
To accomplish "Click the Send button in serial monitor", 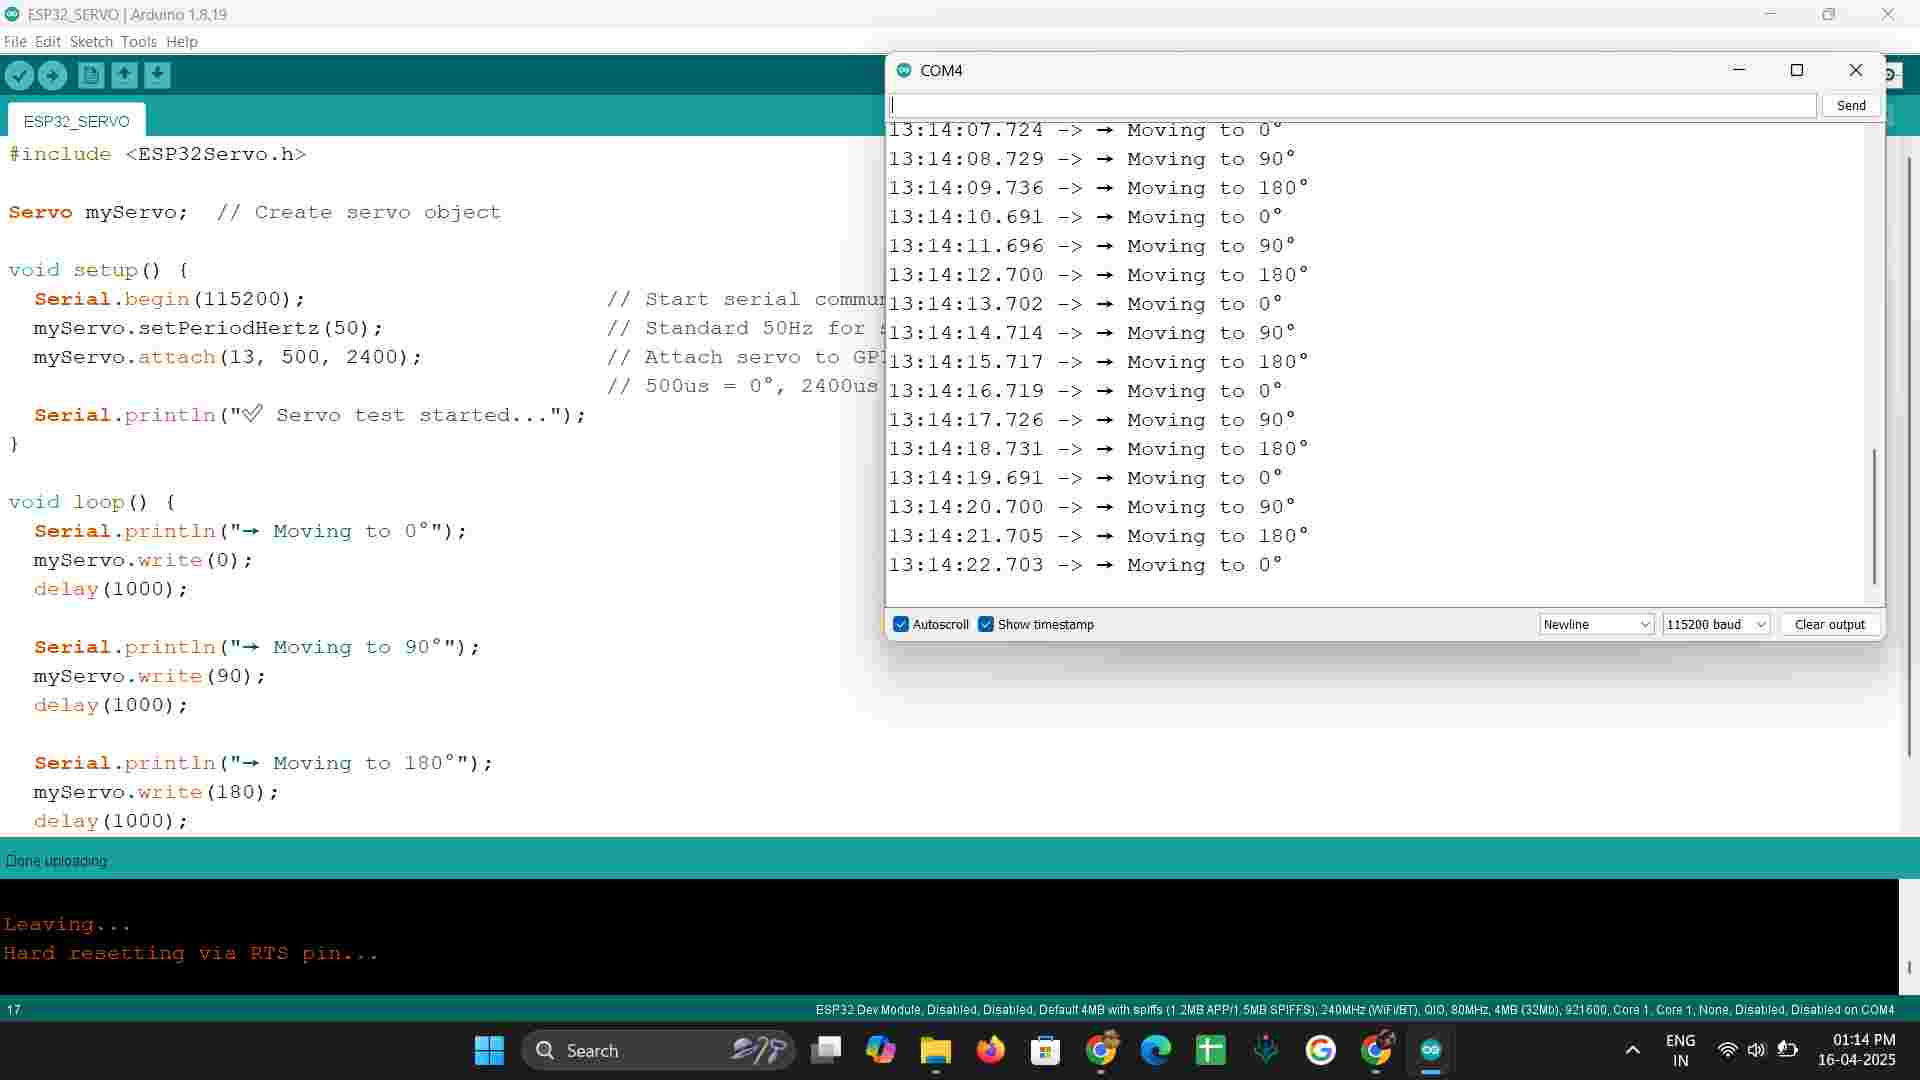I will (x=1851, y=105).
